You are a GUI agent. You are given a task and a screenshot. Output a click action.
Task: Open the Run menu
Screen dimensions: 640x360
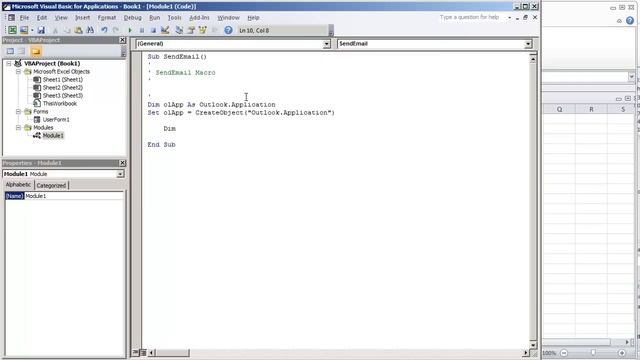pyautogui.click(x=155, y=18)
